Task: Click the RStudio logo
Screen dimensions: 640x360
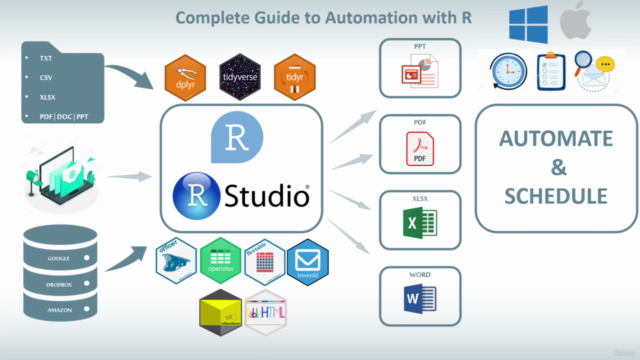Action: (241, 196)
